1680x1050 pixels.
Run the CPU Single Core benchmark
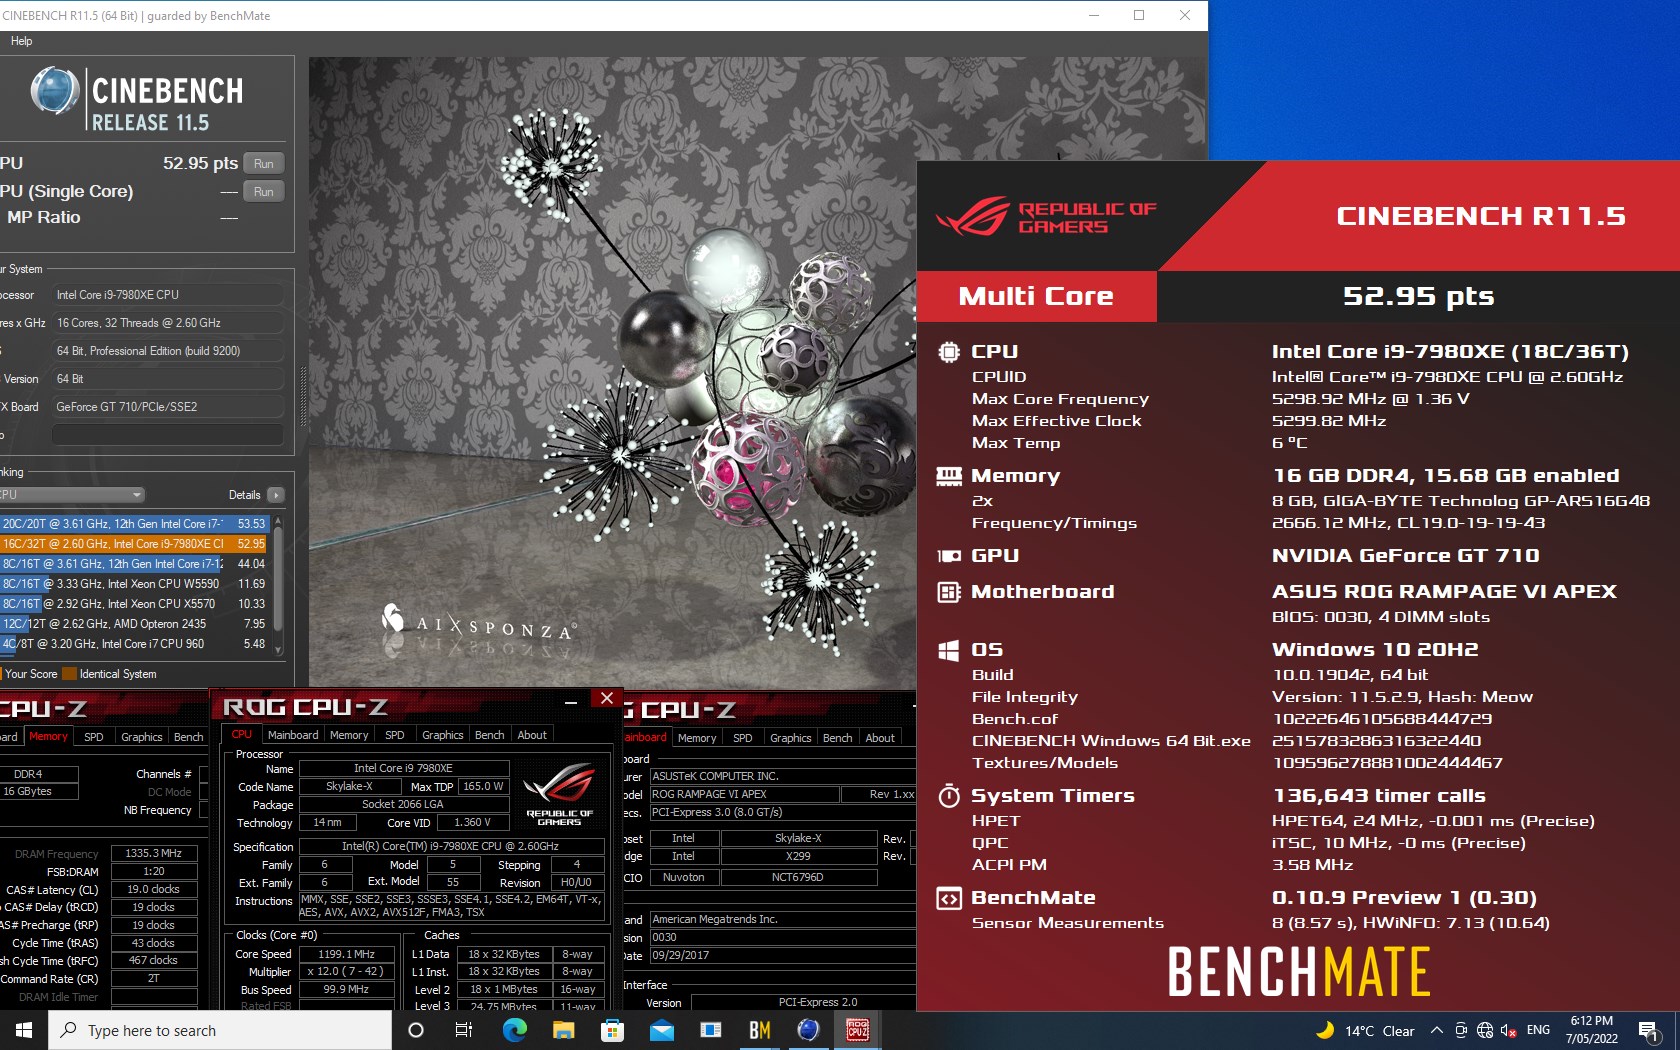[x=264, y=191]
